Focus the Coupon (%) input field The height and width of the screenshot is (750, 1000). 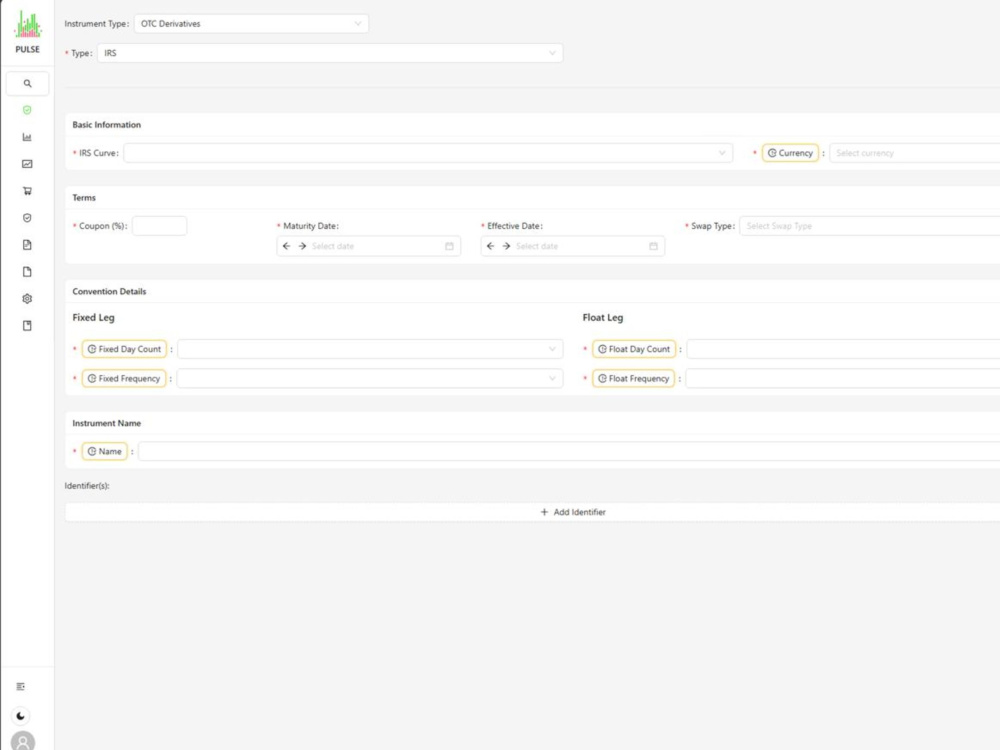[x=159, y=226]
